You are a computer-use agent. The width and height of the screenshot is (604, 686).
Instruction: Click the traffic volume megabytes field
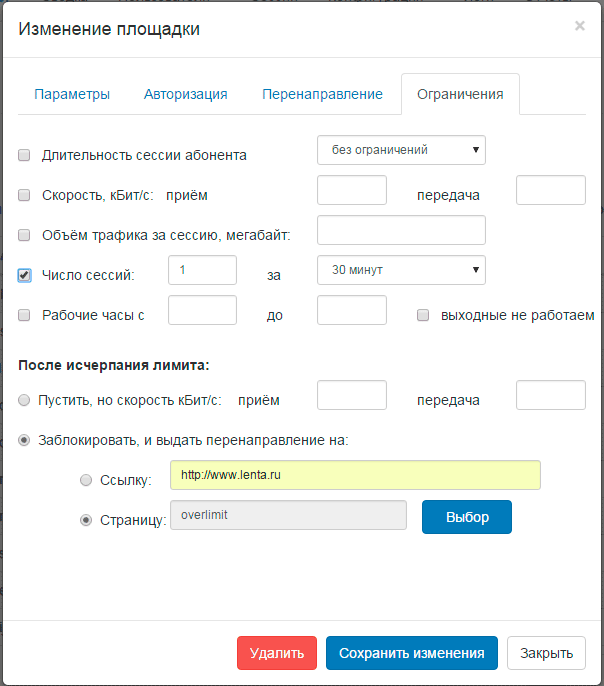(x=401, y=230)
